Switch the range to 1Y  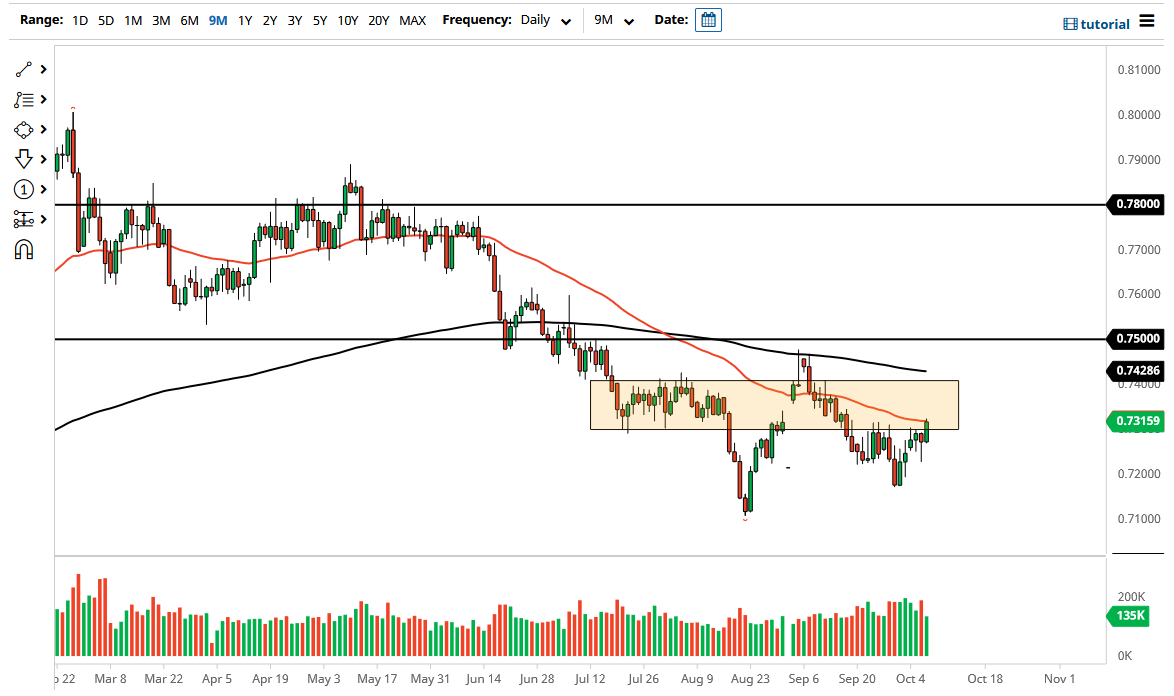(245, 20)
